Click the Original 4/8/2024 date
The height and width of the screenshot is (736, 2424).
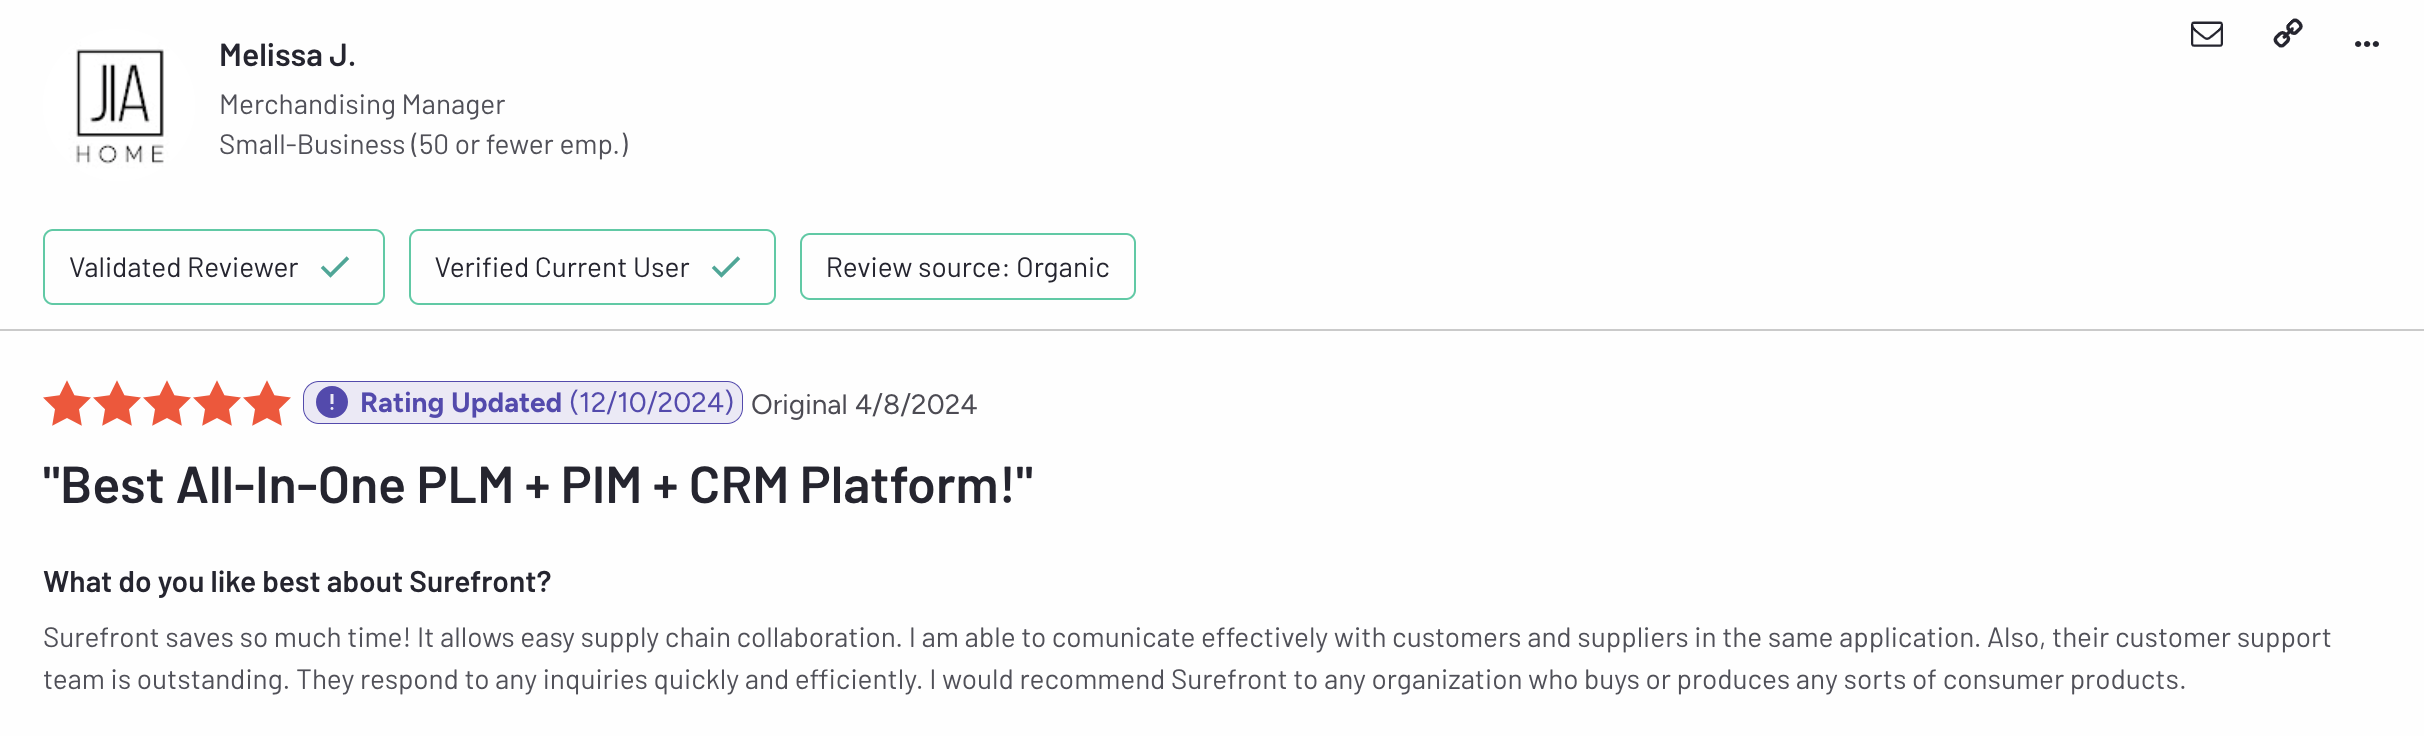[863, 405]
